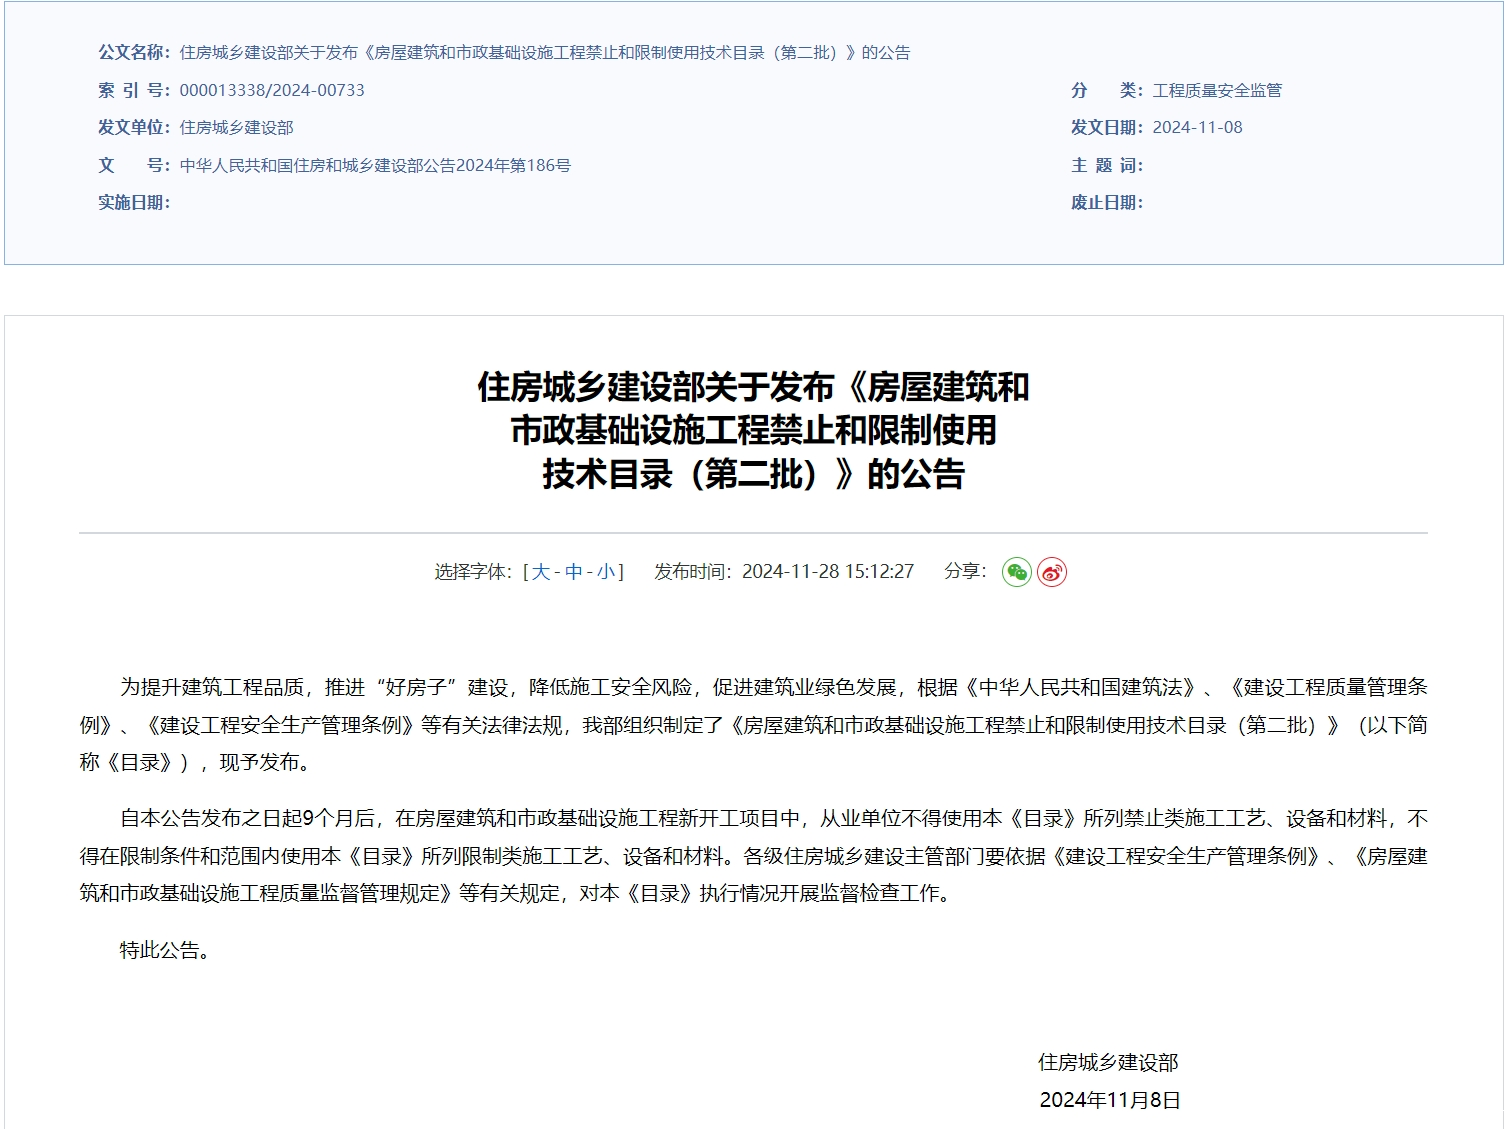
Task: Click the 公文名称 document title text
Action: [544, 53]
